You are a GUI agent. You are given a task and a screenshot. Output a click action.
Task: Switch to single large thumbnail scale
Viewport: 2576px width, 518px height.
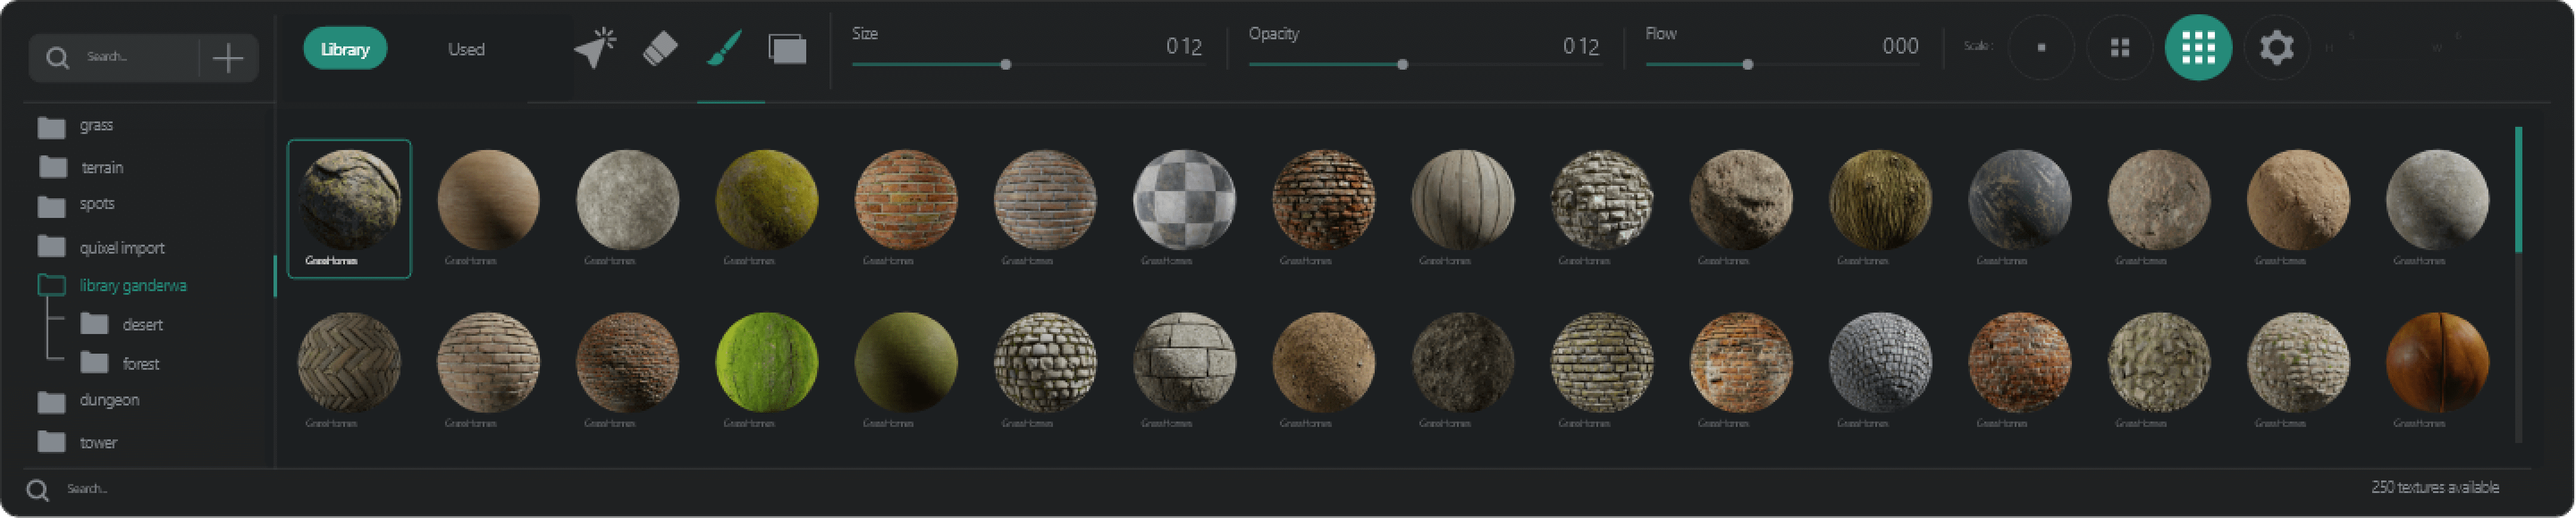pos(2041,47)
